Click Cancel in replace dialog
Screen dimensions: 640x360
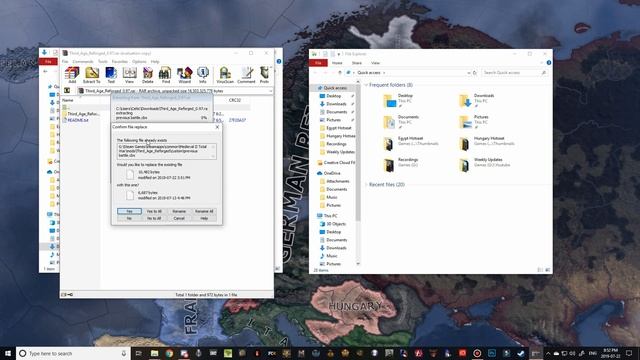[179, 218]
